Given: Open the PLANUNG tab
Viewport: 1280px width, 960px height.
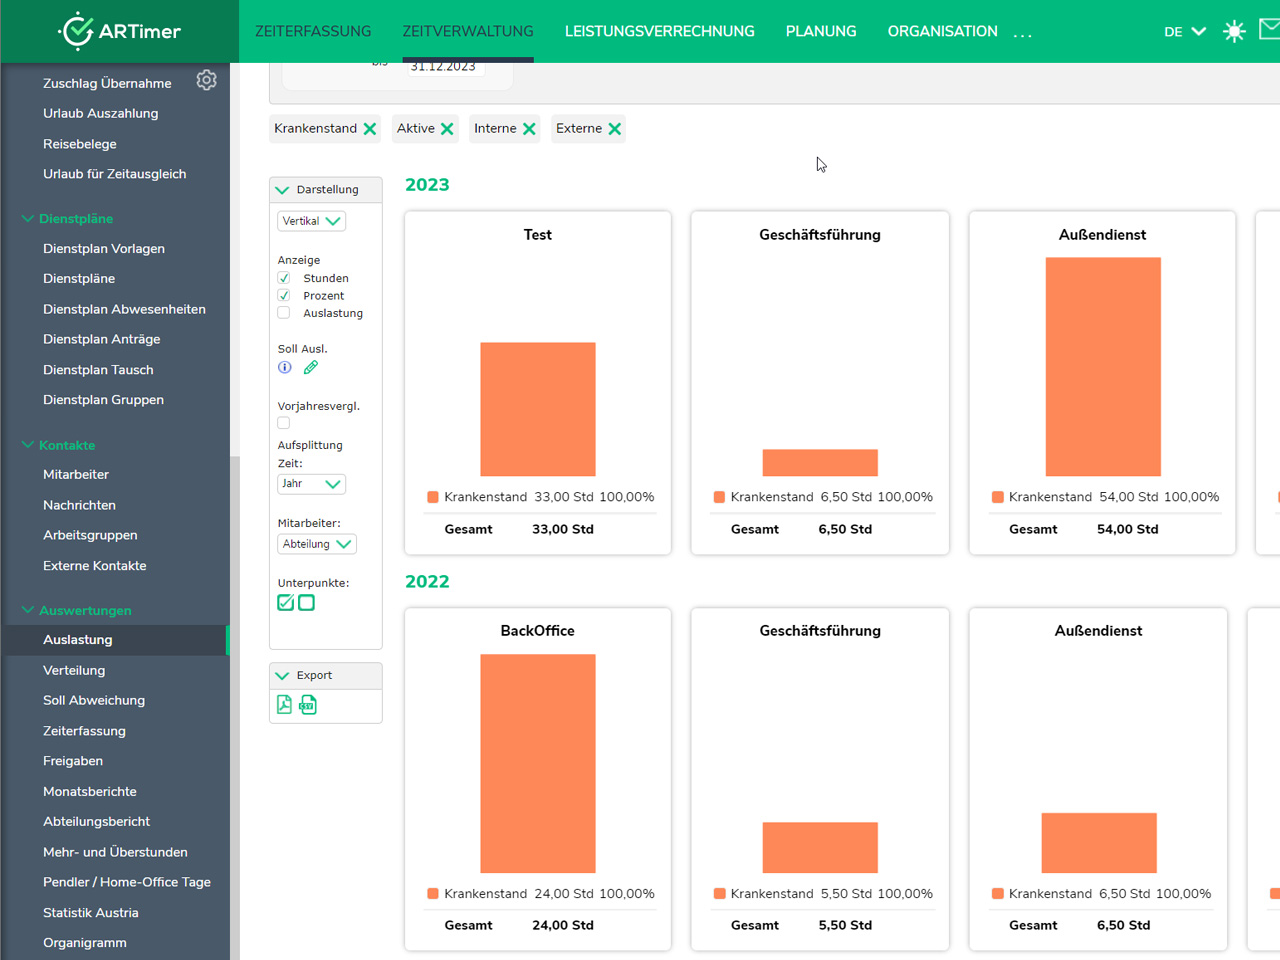Looking at the screenshot, I should click(x=821, y=31).
